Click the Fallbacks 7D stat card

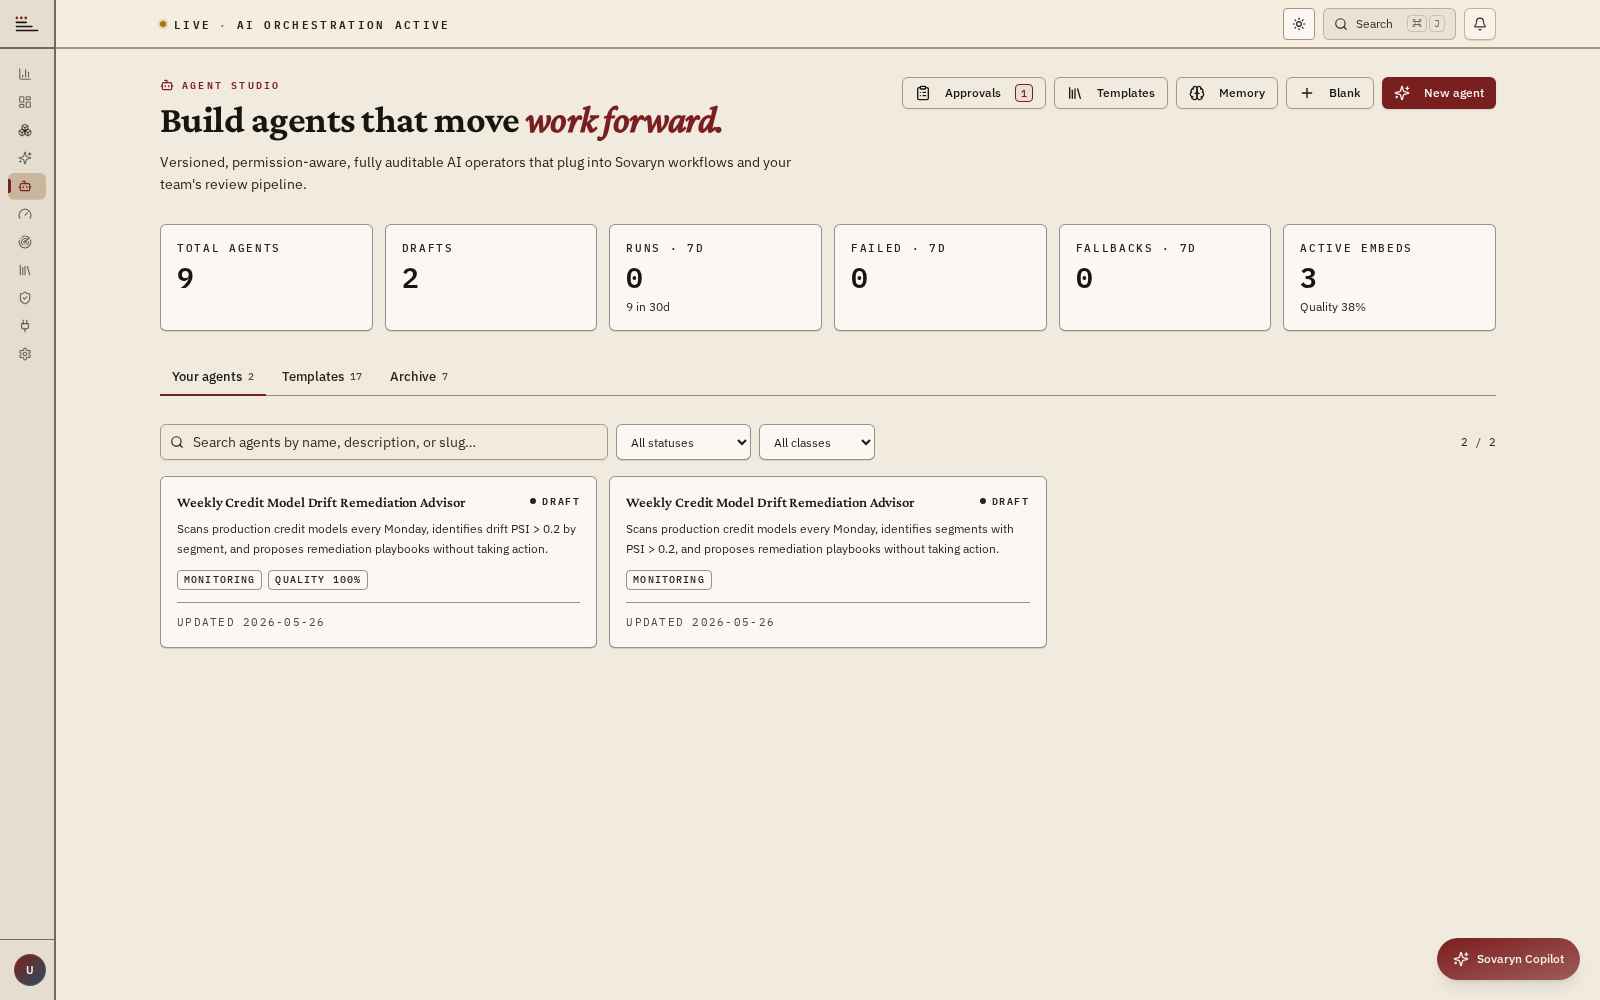1165,277
